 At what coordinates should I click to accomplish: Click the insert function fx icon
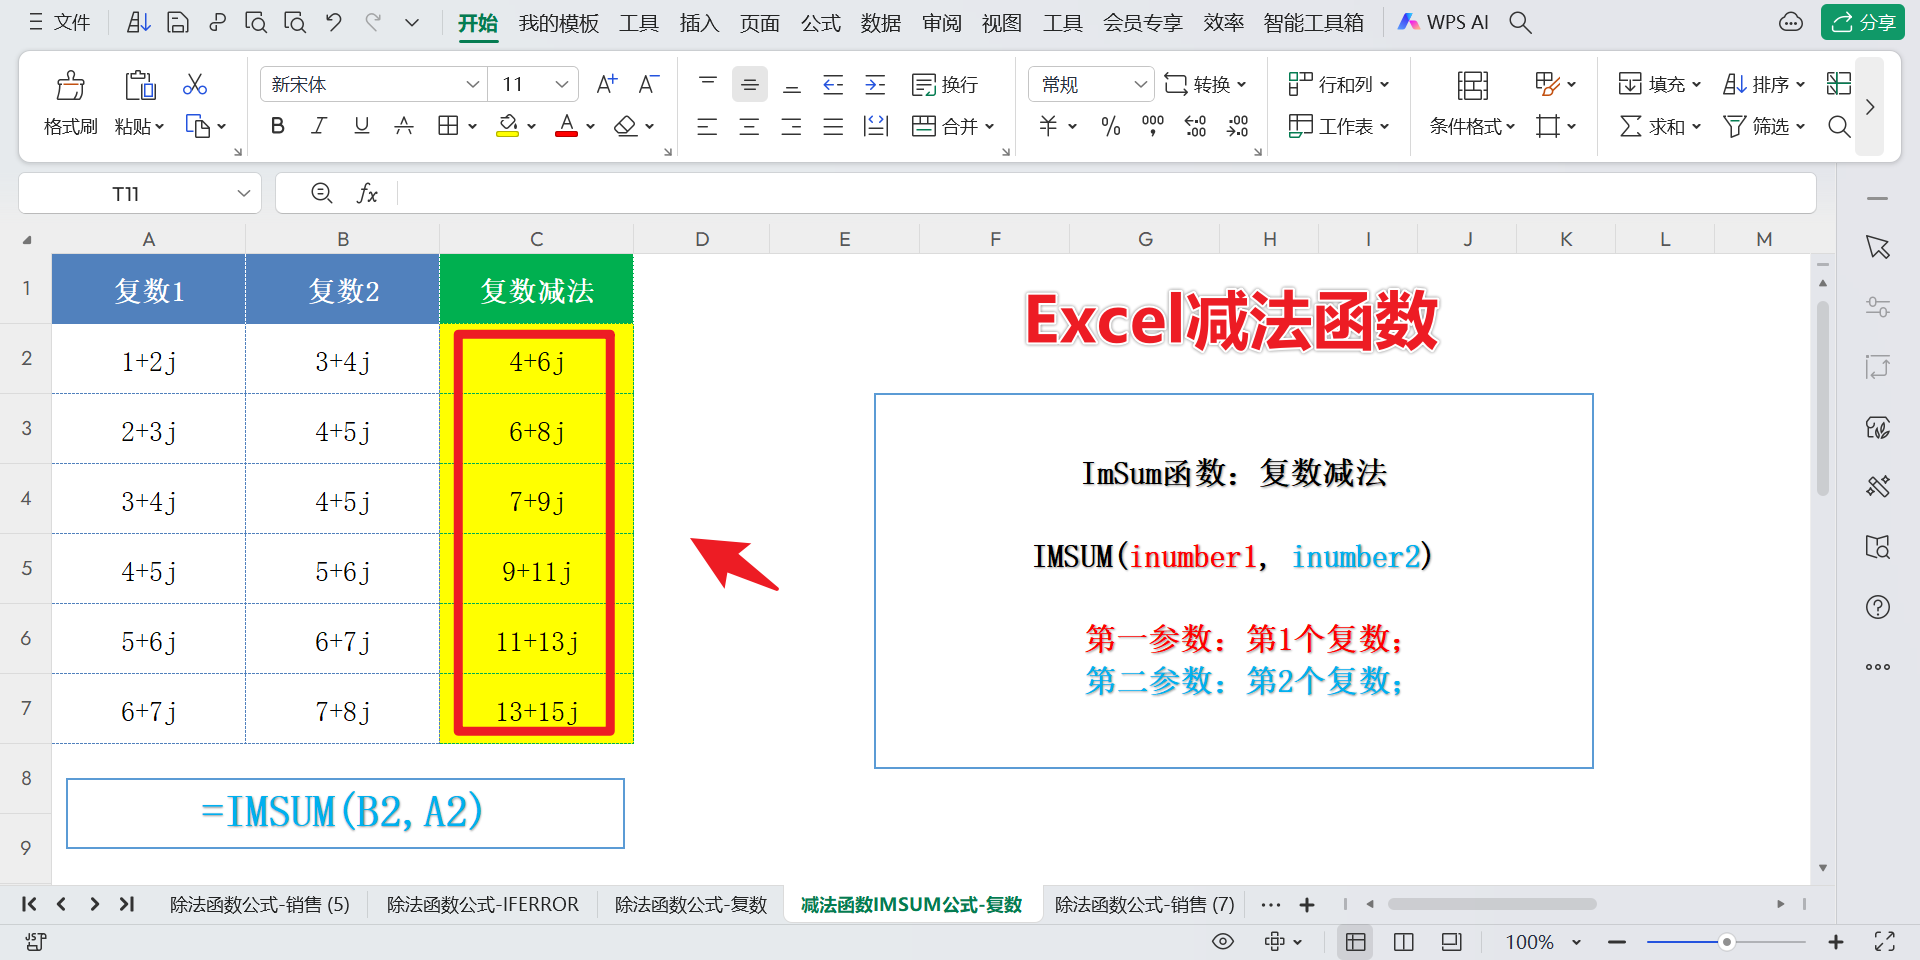pyautogui.click(x=367, y=193)
